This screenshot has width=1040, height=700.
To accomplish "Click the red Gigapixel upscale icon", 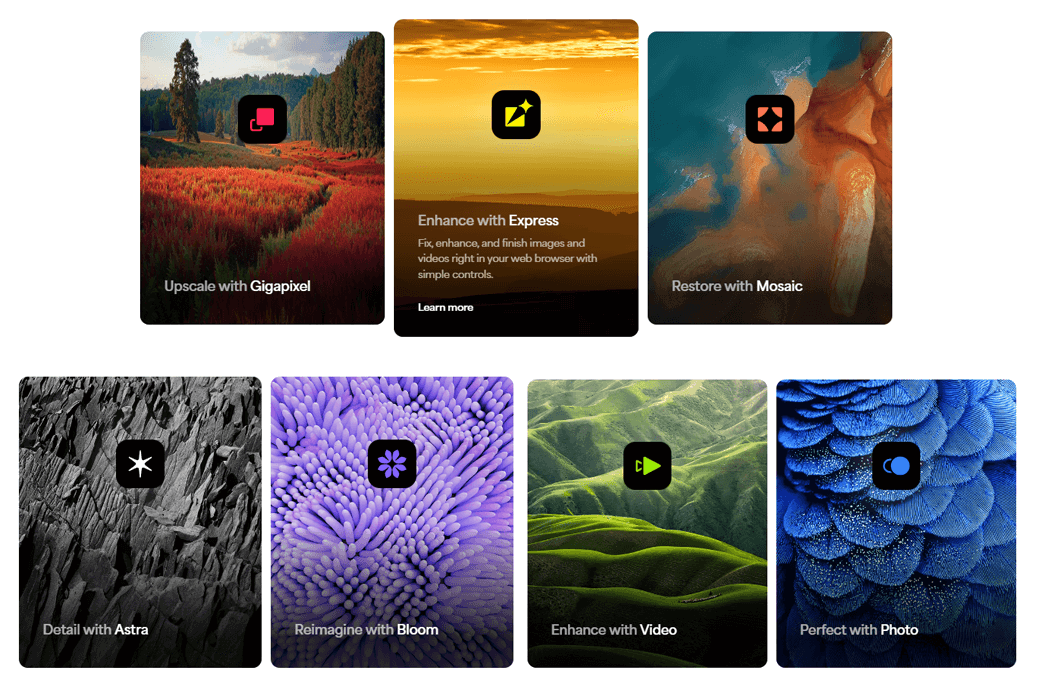I will click(263, 119).
